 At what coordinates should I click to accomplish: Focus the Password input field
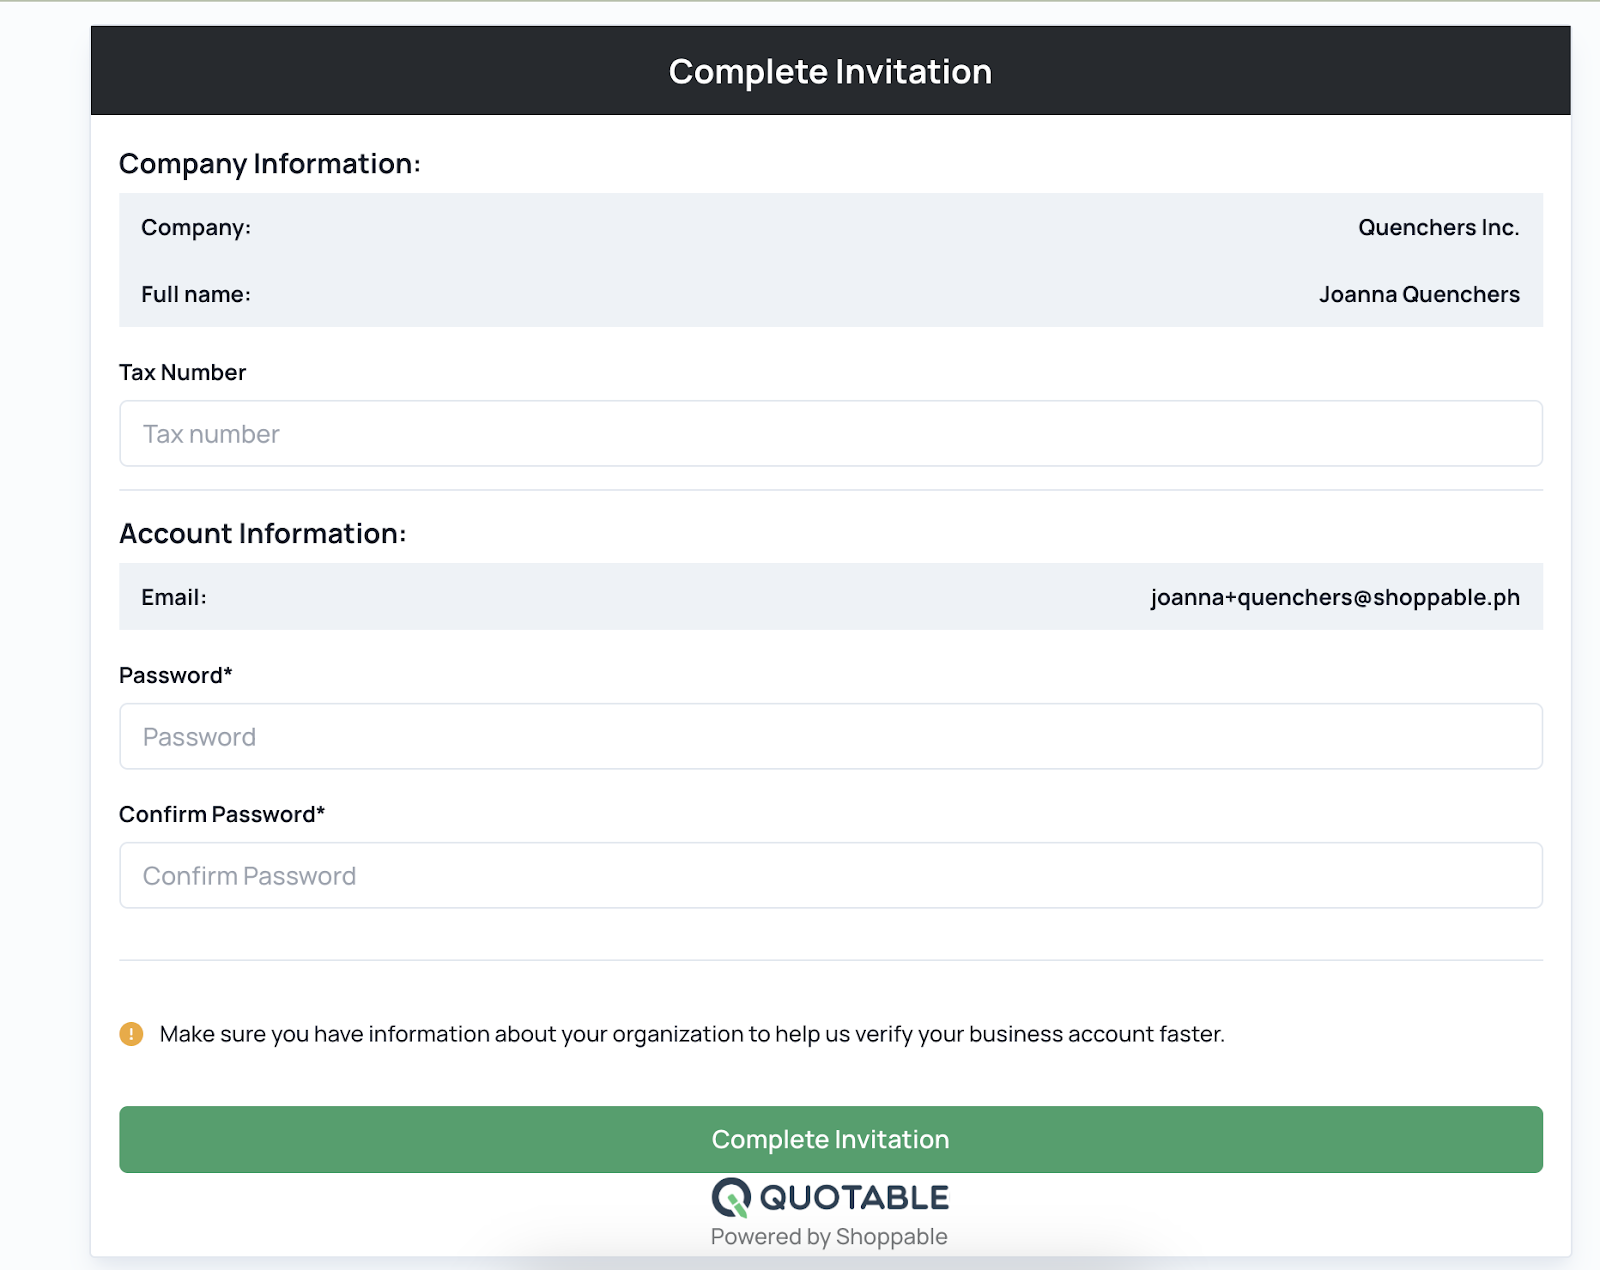click(831, 736)
